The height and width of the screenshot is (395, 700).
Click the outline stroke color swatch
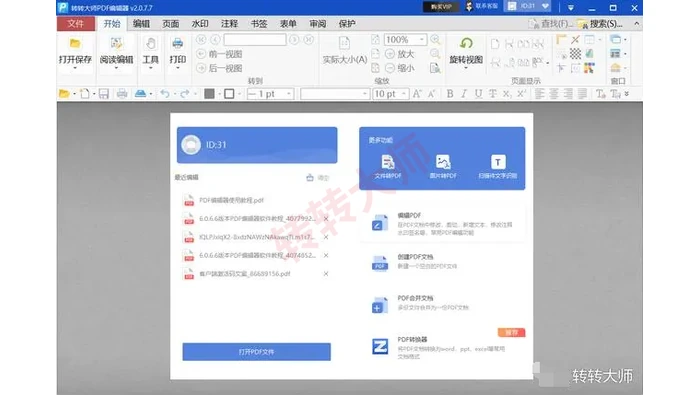[229, 94]
